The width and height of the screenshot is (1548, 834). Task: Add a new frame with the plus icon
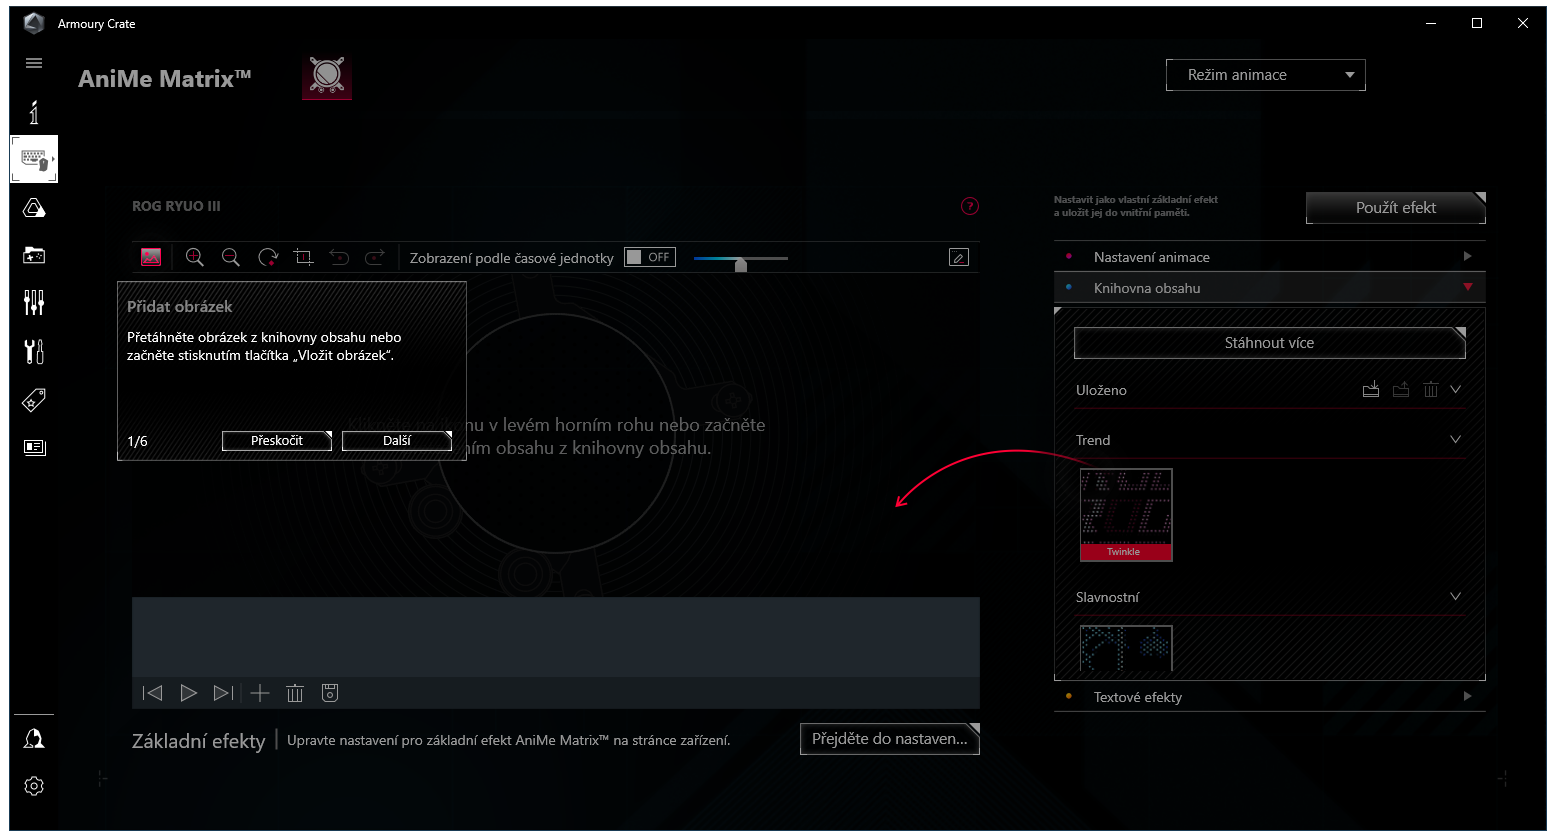pyautogui.click(x=260, y=693)
